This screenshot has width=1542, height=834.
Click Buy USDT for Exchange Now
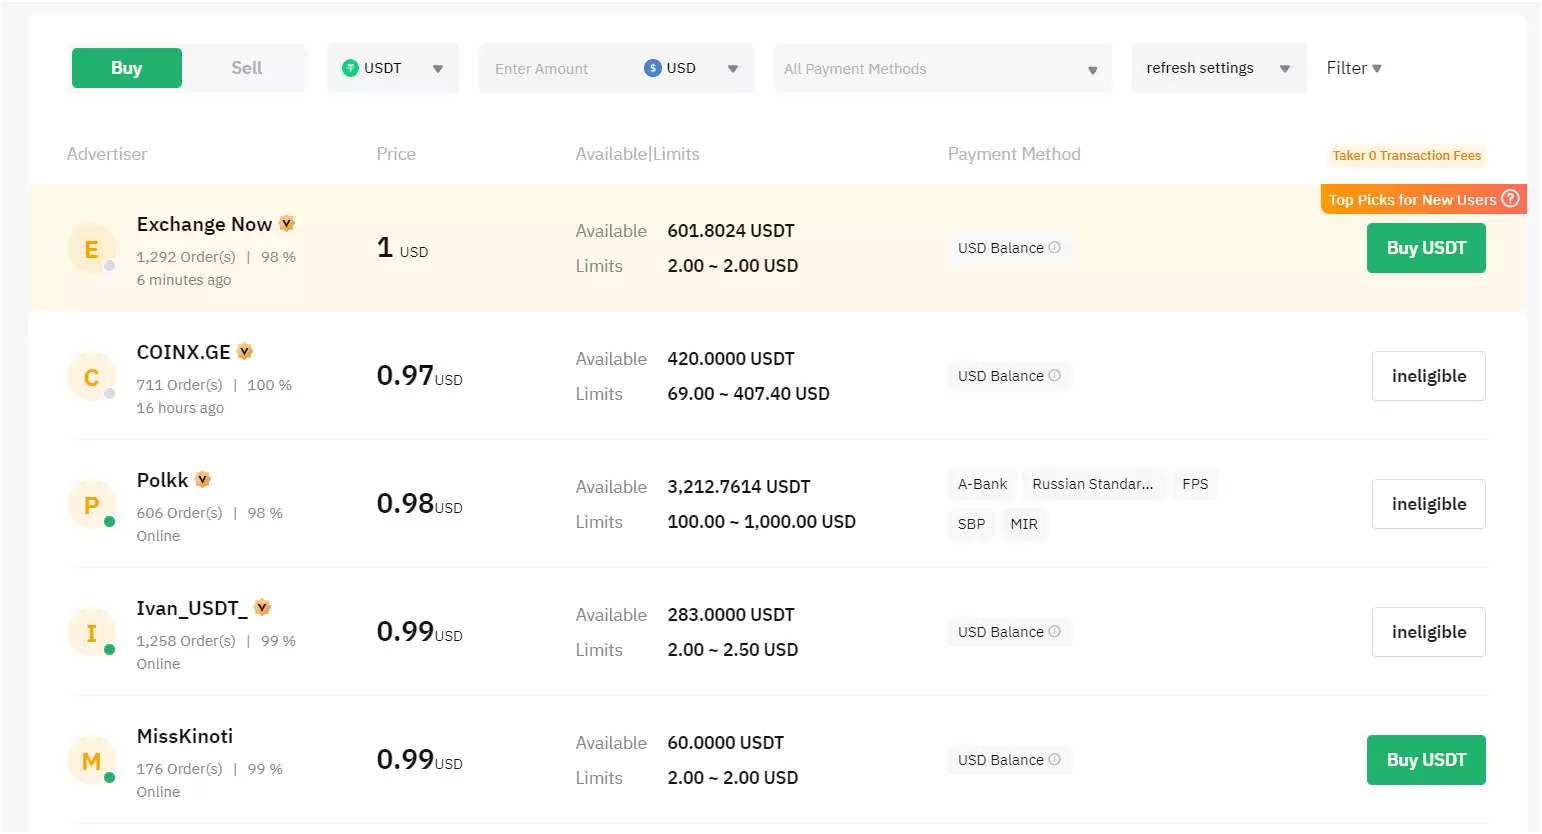(1426, 248)
